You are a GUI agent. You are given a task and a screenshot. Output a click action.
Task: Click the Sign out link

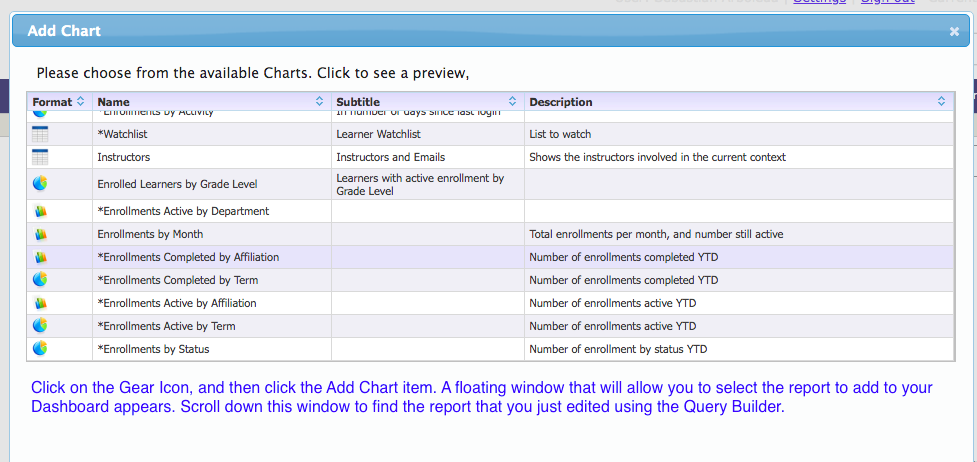pyautogui.click(x=887, y=3)
